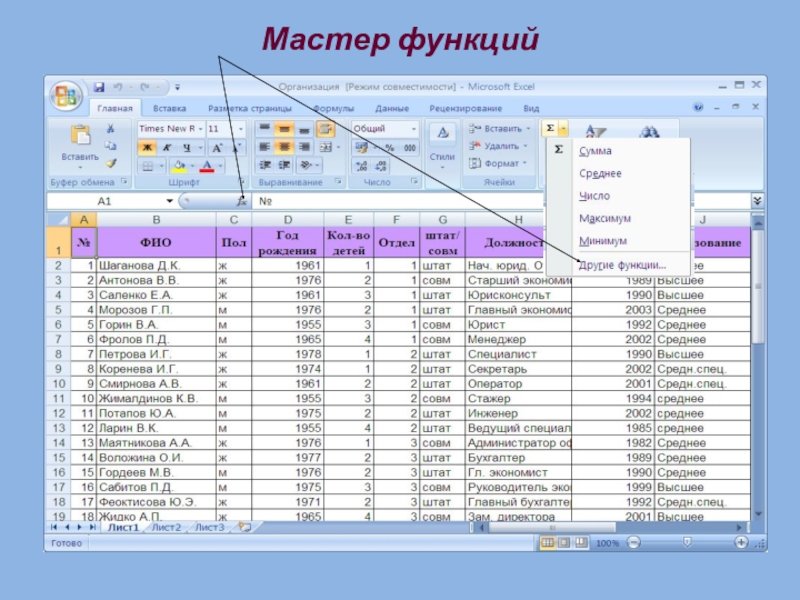Expand the Times New R font name dropdown
800x600 pixels.
tap(200, 129)
